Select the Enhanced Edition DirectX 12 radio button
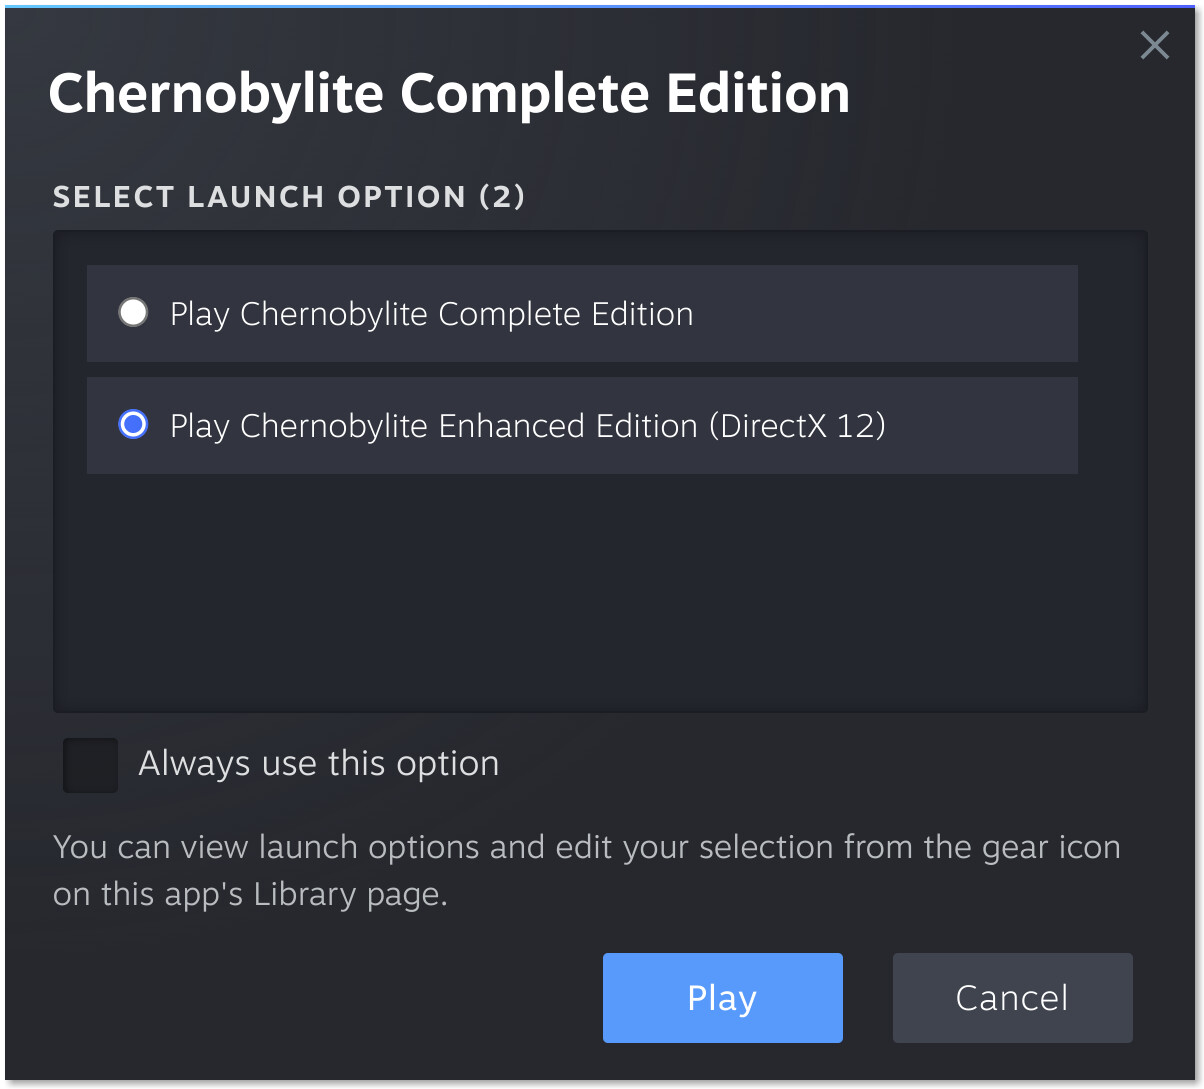Viewport: 1204px width, 1089px height. (x=133, y=425)
